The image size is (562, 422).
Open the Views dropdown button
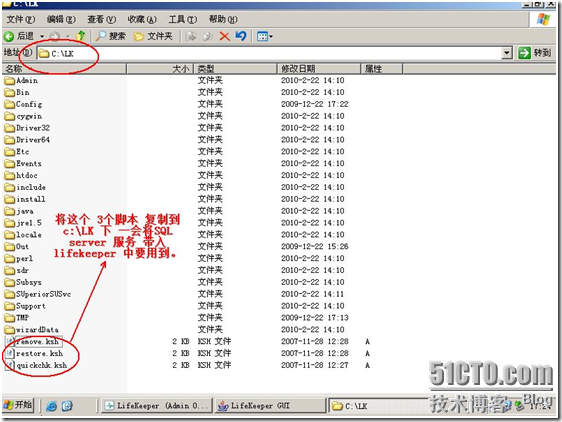pyautogui.click(x=265, y=36)
